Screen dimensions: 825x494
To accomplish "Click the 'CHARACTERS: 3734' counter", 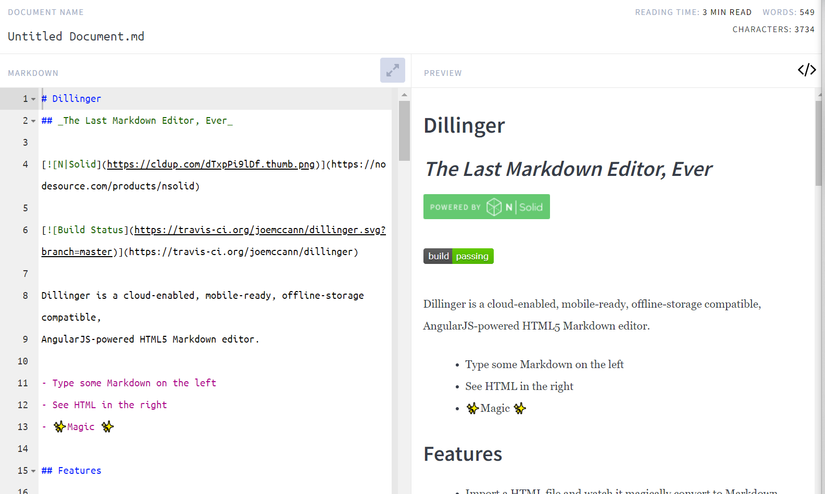I will point(773,29).
